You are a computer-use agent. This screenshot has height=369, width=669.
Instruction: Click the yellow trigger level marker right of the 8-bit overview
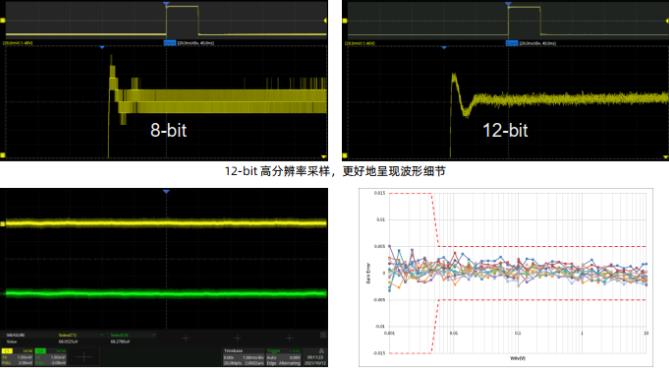[x=326, y=20]
